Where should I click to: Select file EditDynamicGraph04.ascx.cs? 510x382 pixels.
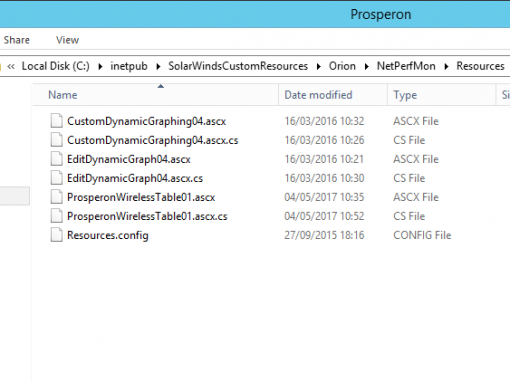135,178
